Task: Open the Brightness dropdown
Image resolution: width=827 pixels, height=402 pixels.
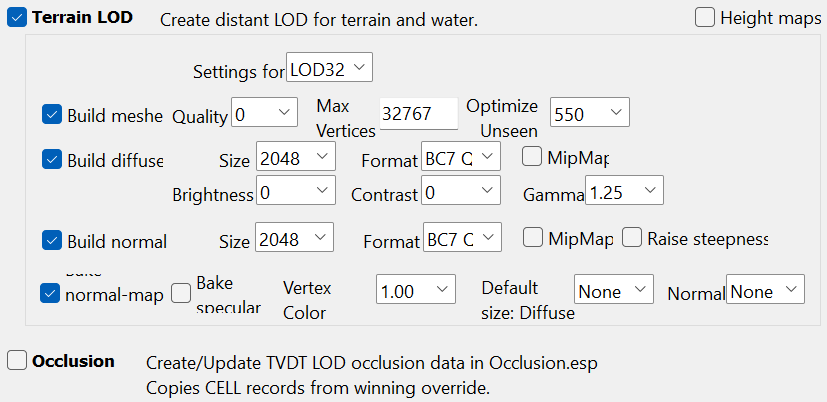Action: [x=296, y=190]
